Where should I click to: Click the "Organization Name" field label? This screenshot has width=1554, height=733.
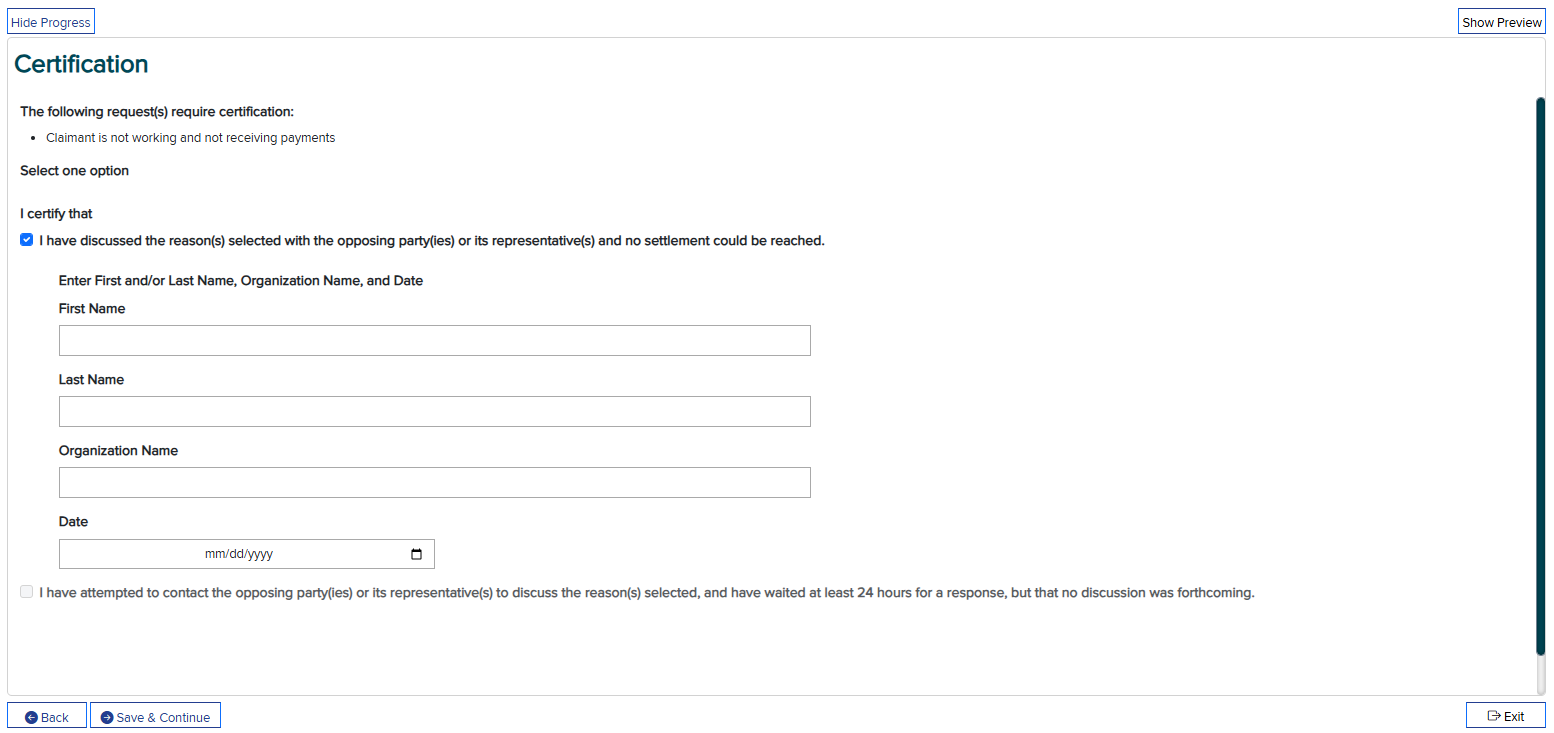[x=118, y=451]
